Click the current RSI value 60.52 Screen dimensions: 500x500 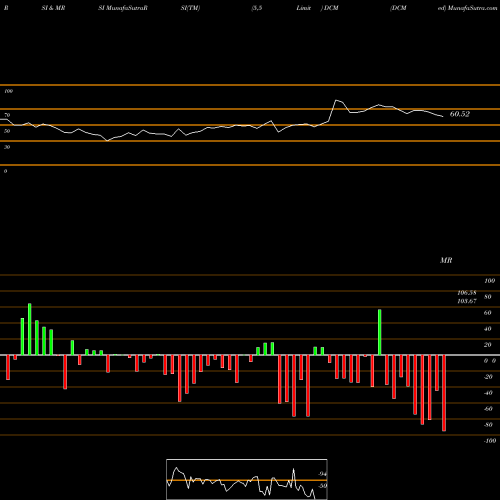(x=460, y=114)
